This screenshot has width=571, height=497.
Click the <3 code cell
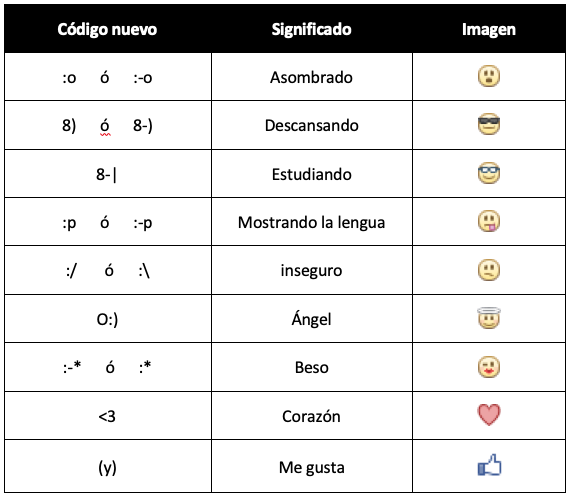point(108,415)
